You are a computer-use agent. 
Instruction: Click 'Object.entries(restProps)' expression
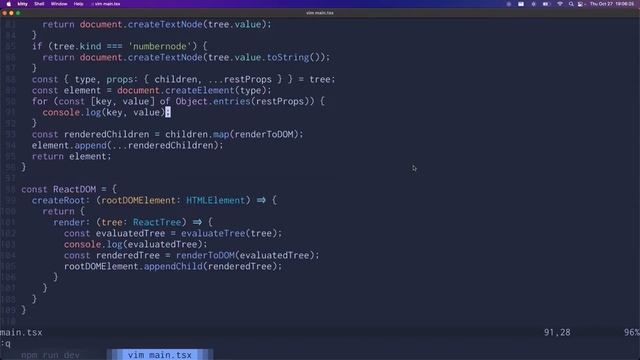(245, 101)
